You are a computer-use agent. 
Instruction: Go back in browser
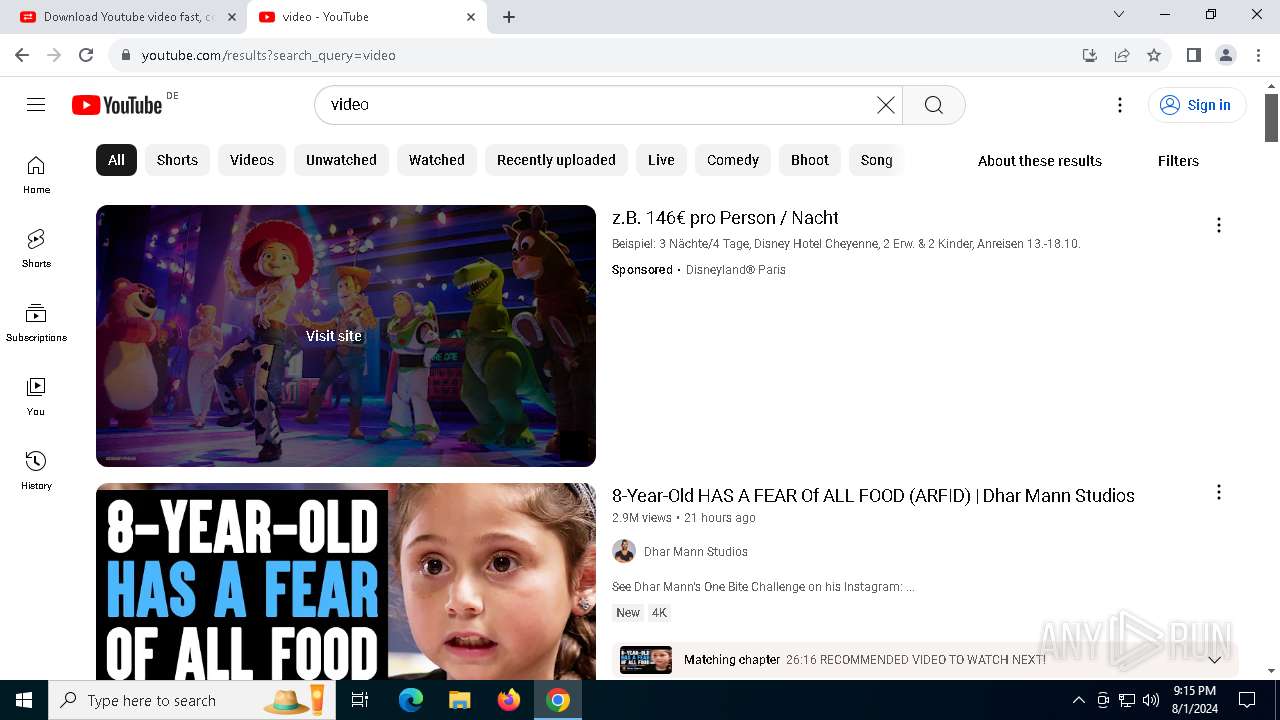22,55
